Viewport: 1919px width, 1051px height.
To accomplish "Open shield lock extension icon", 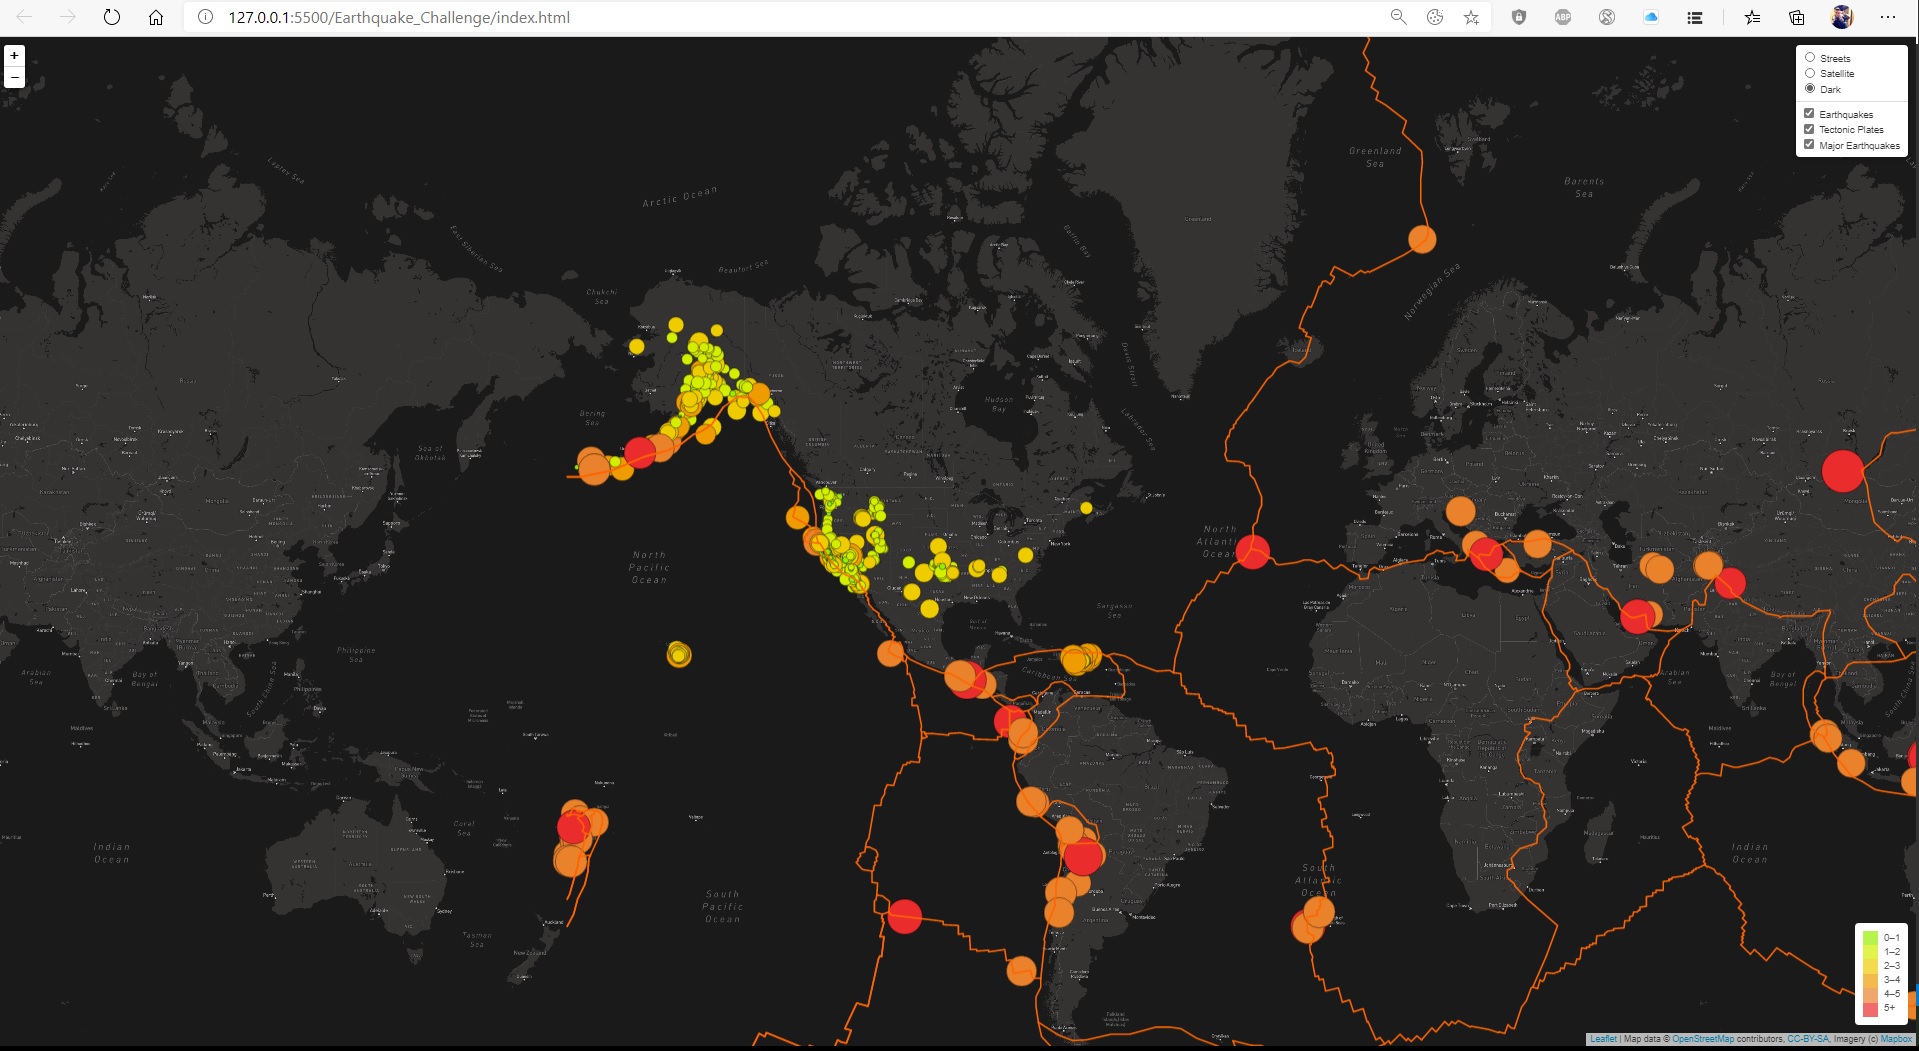I will coord(1519,17).
